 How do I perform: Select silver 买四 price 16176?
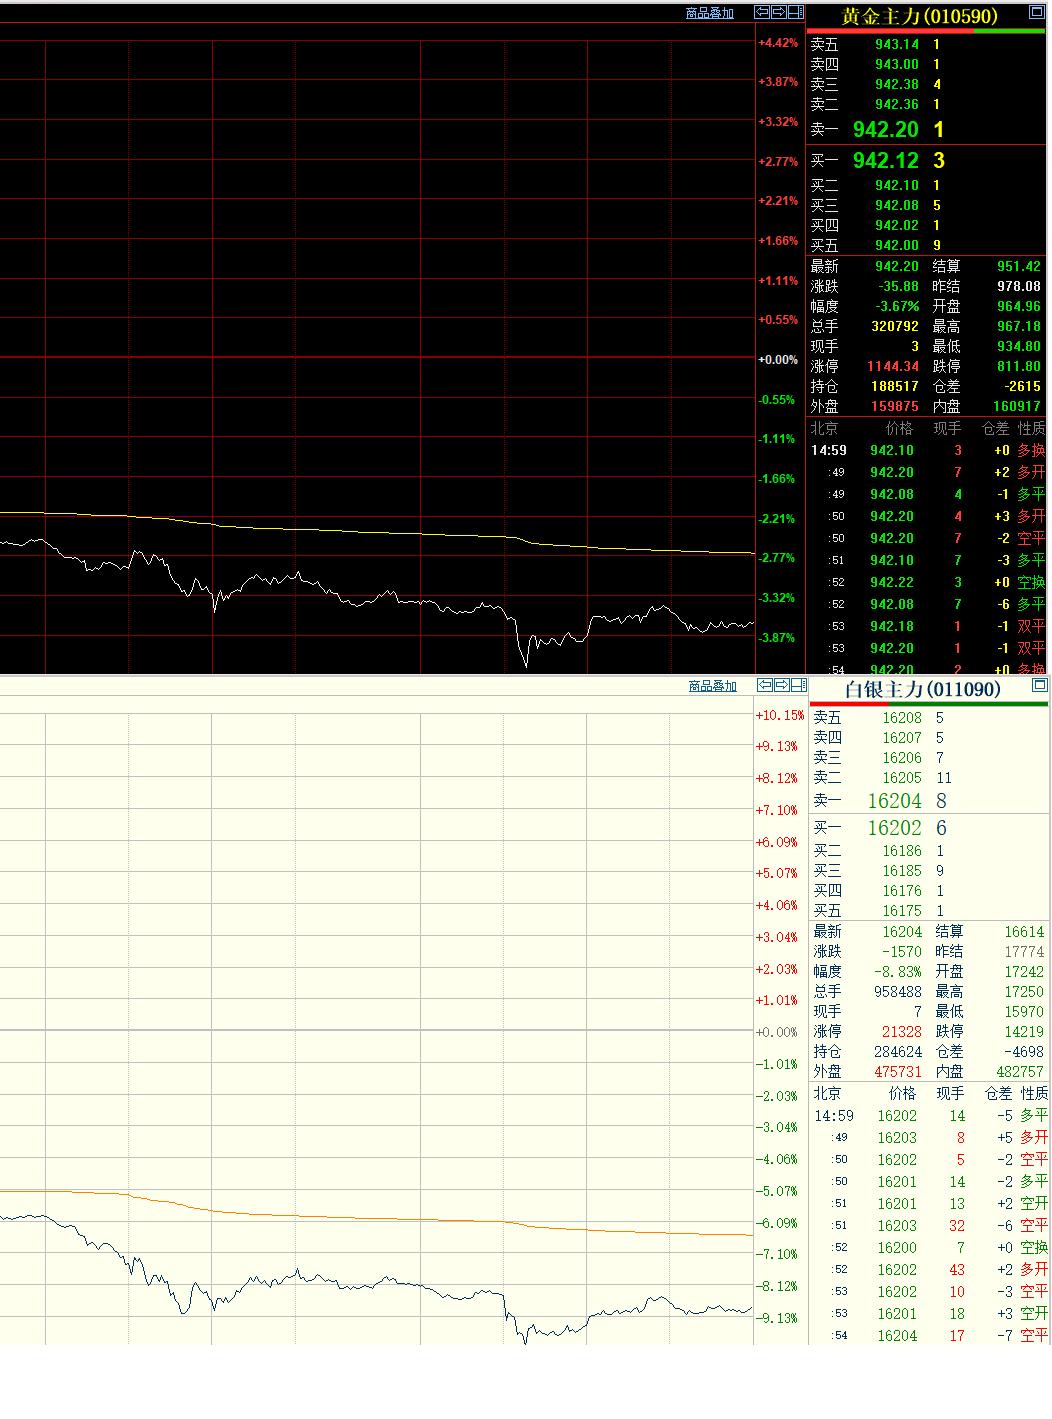[x=902, y=891]
